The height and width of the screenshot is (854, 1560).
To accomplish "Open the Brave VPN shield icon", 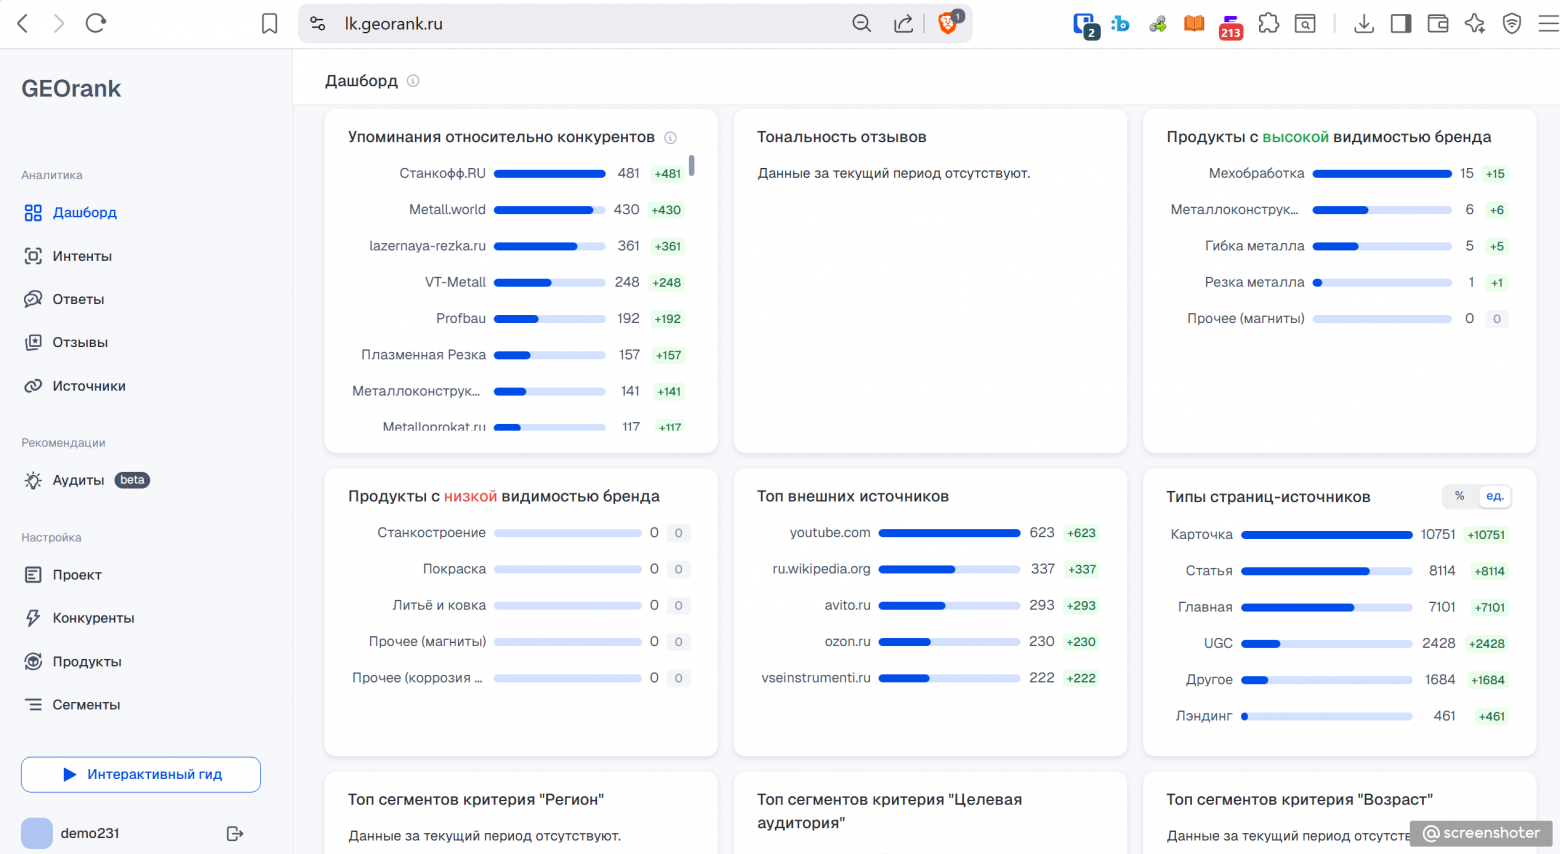I will pyautogui.click(x=1512, y=23).
